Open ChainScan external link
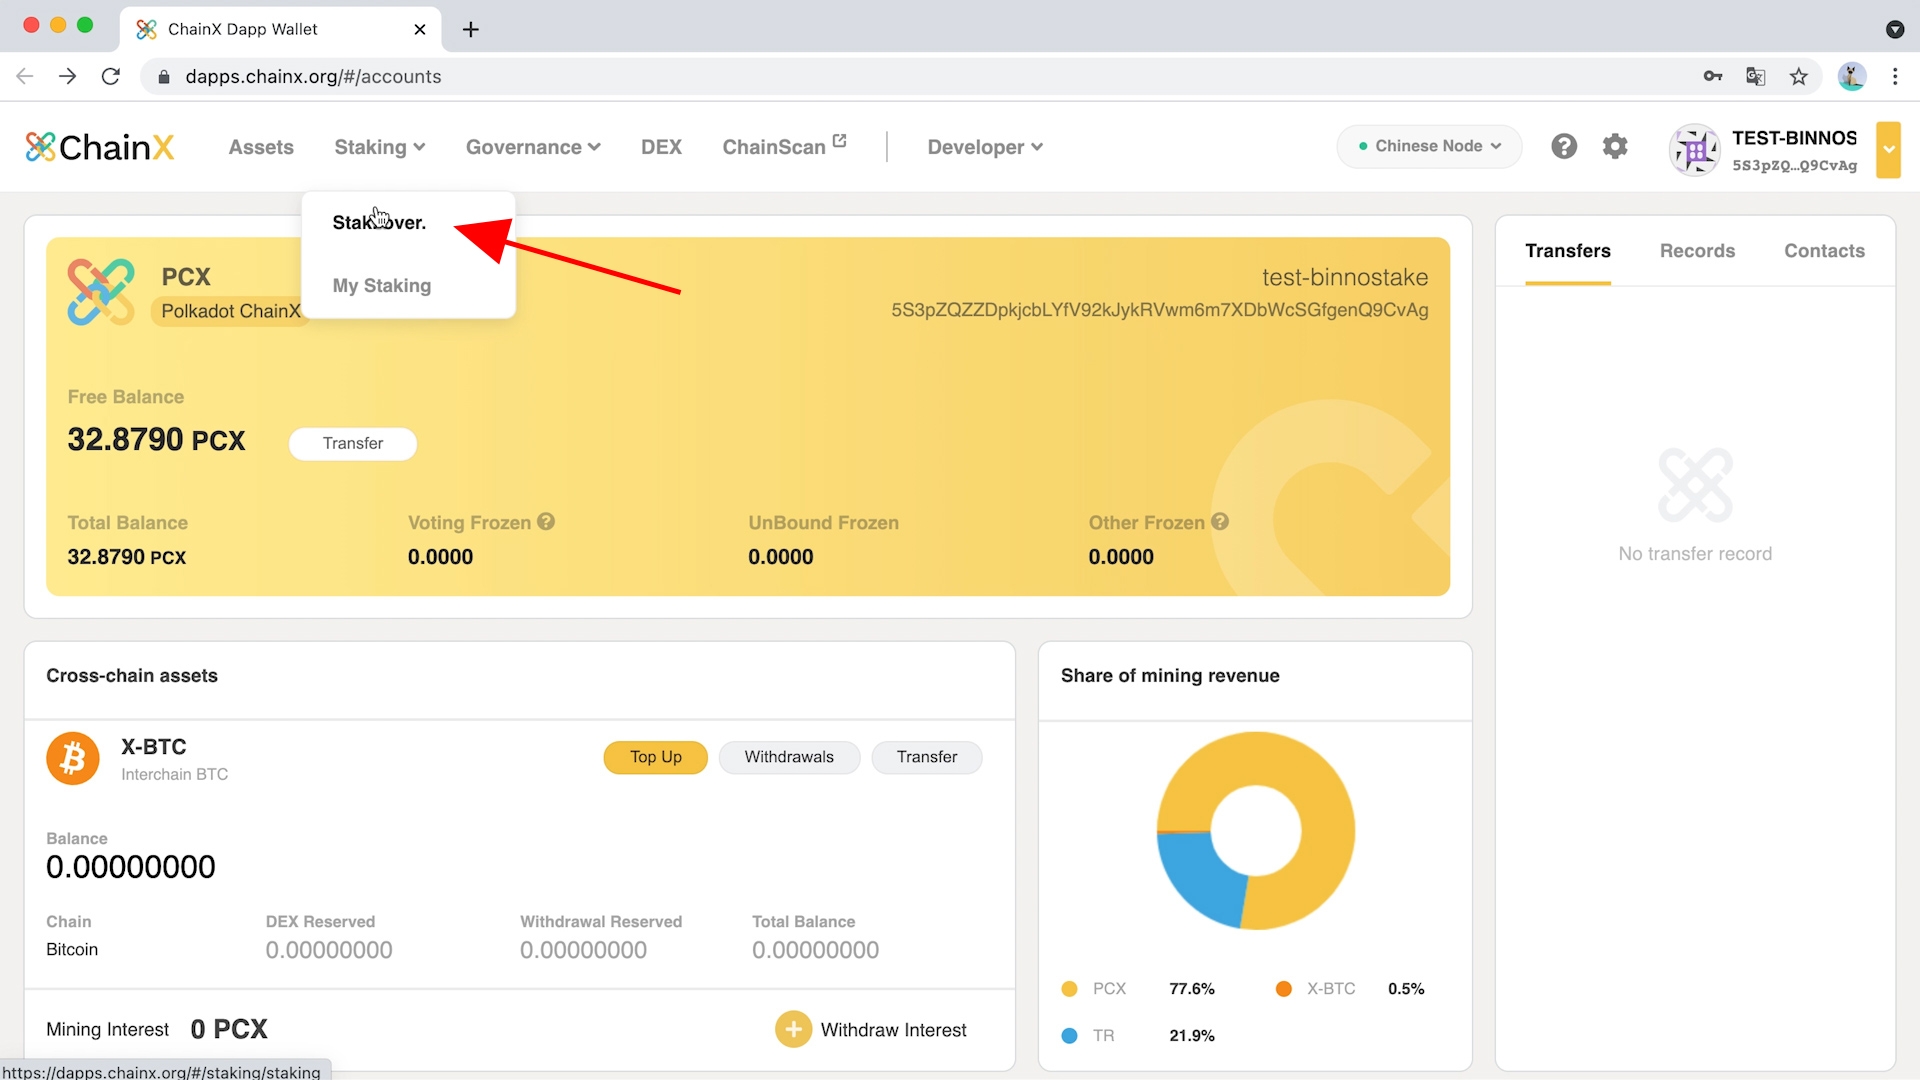1920x1080 pixels. (784, 147)
